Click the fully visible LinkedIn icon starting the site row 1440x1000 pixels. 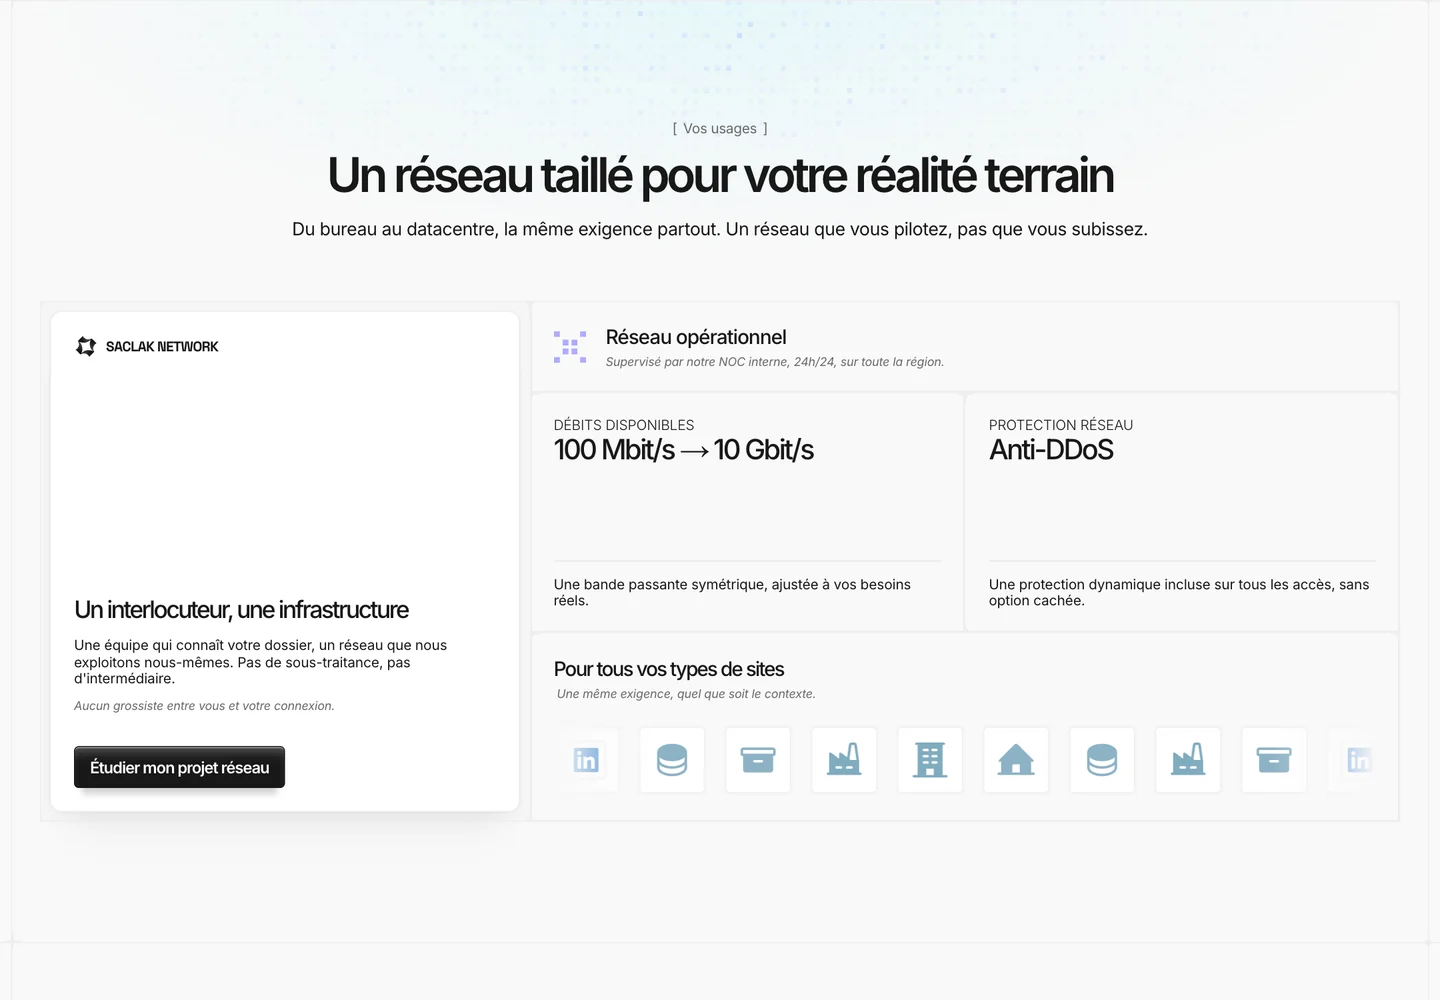pos(586,760)
